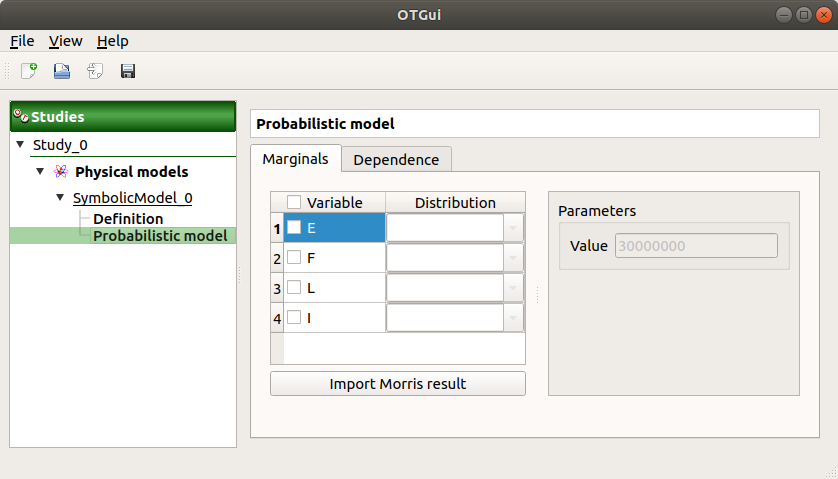Maximize the OTGui window
Viewport: 838px width, 479px height.
coord(804,15)
